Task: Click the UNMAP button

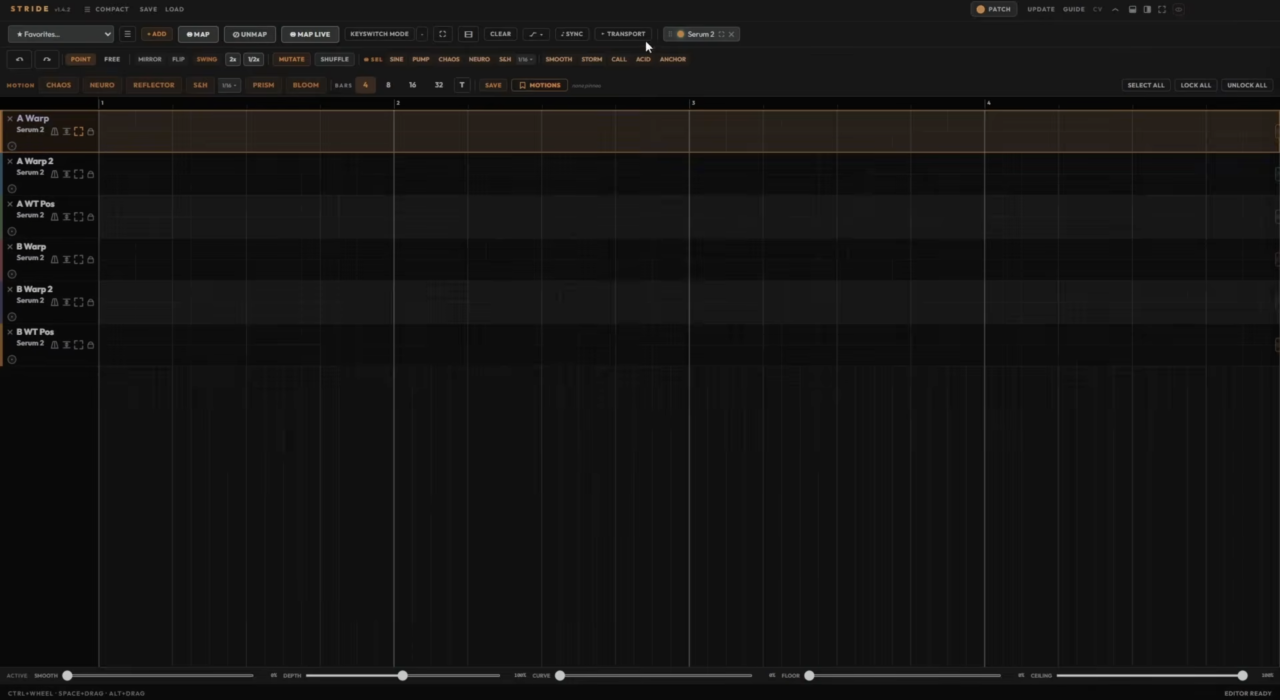Action: (x=250, y=34)
